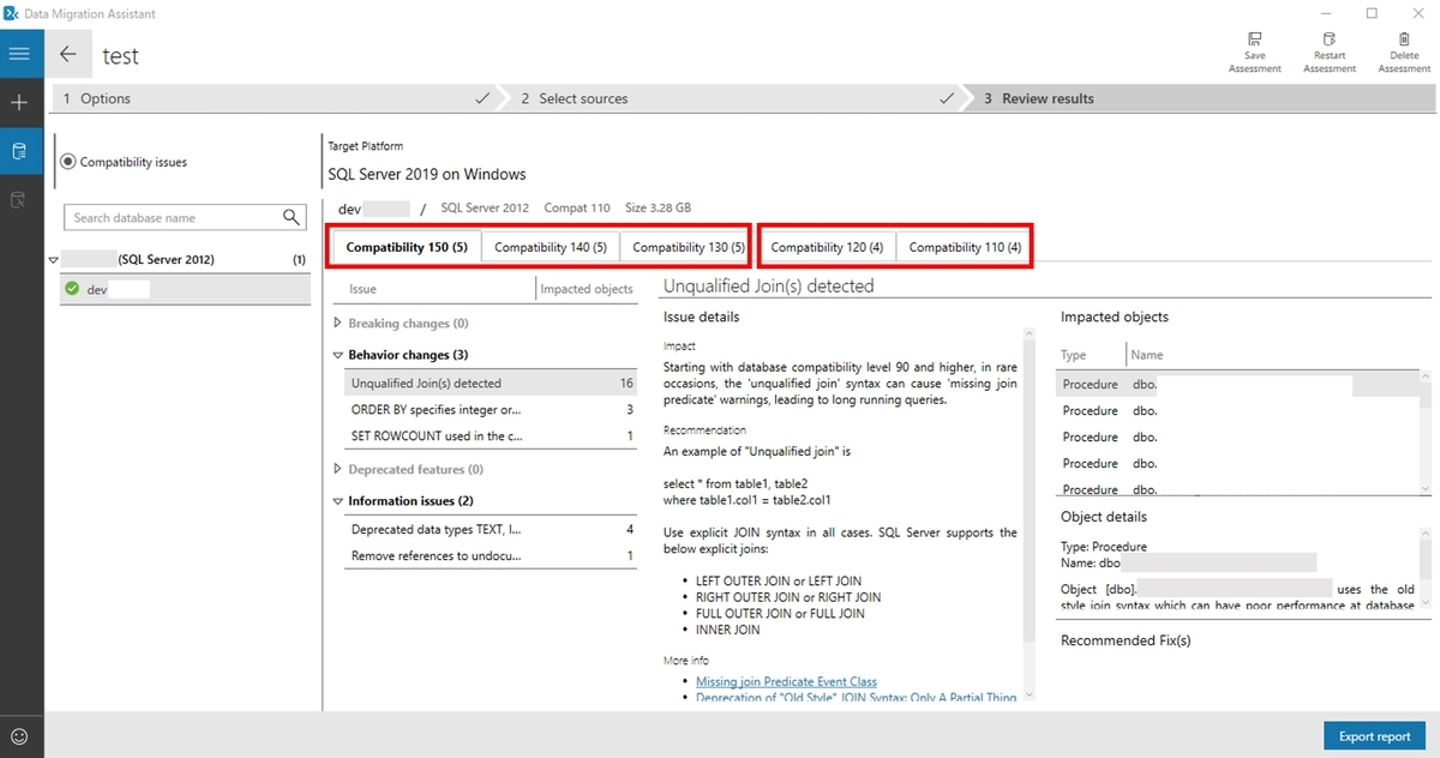The image size is (1440, 758).
Task: Open the hamburger navigation menu
Action: pyautogui.click(x=19, y=53)
